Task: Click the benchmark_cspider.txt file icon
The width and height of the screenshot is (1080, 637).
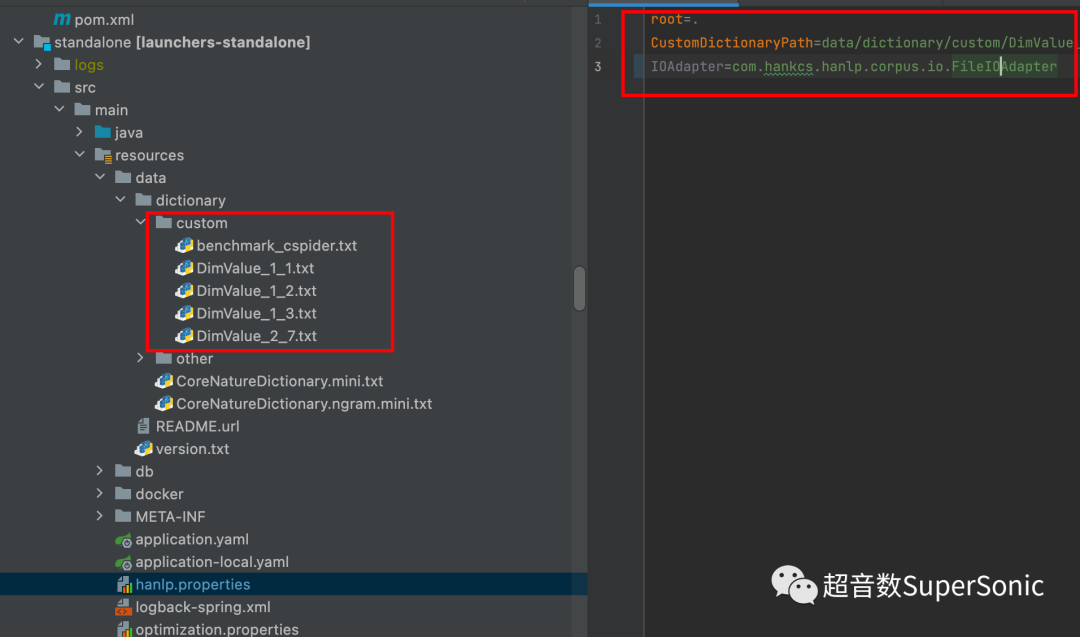Action: tap(184, 245)
